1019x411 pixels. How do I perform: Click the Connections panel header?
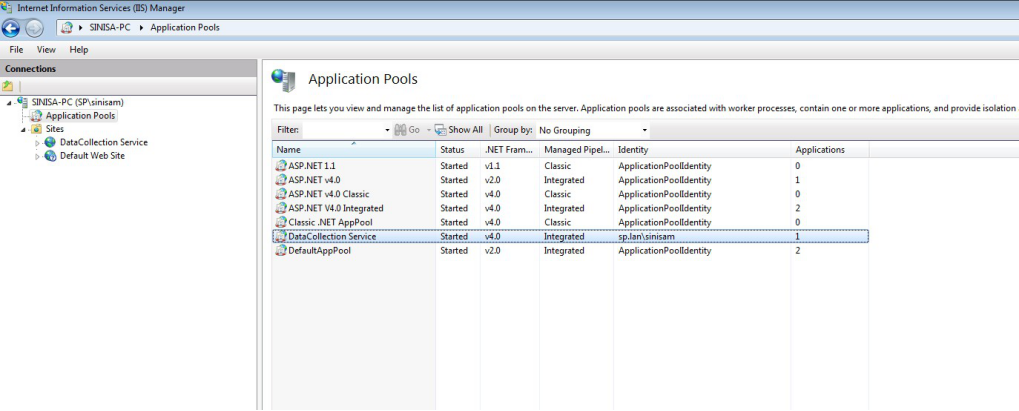128,68
